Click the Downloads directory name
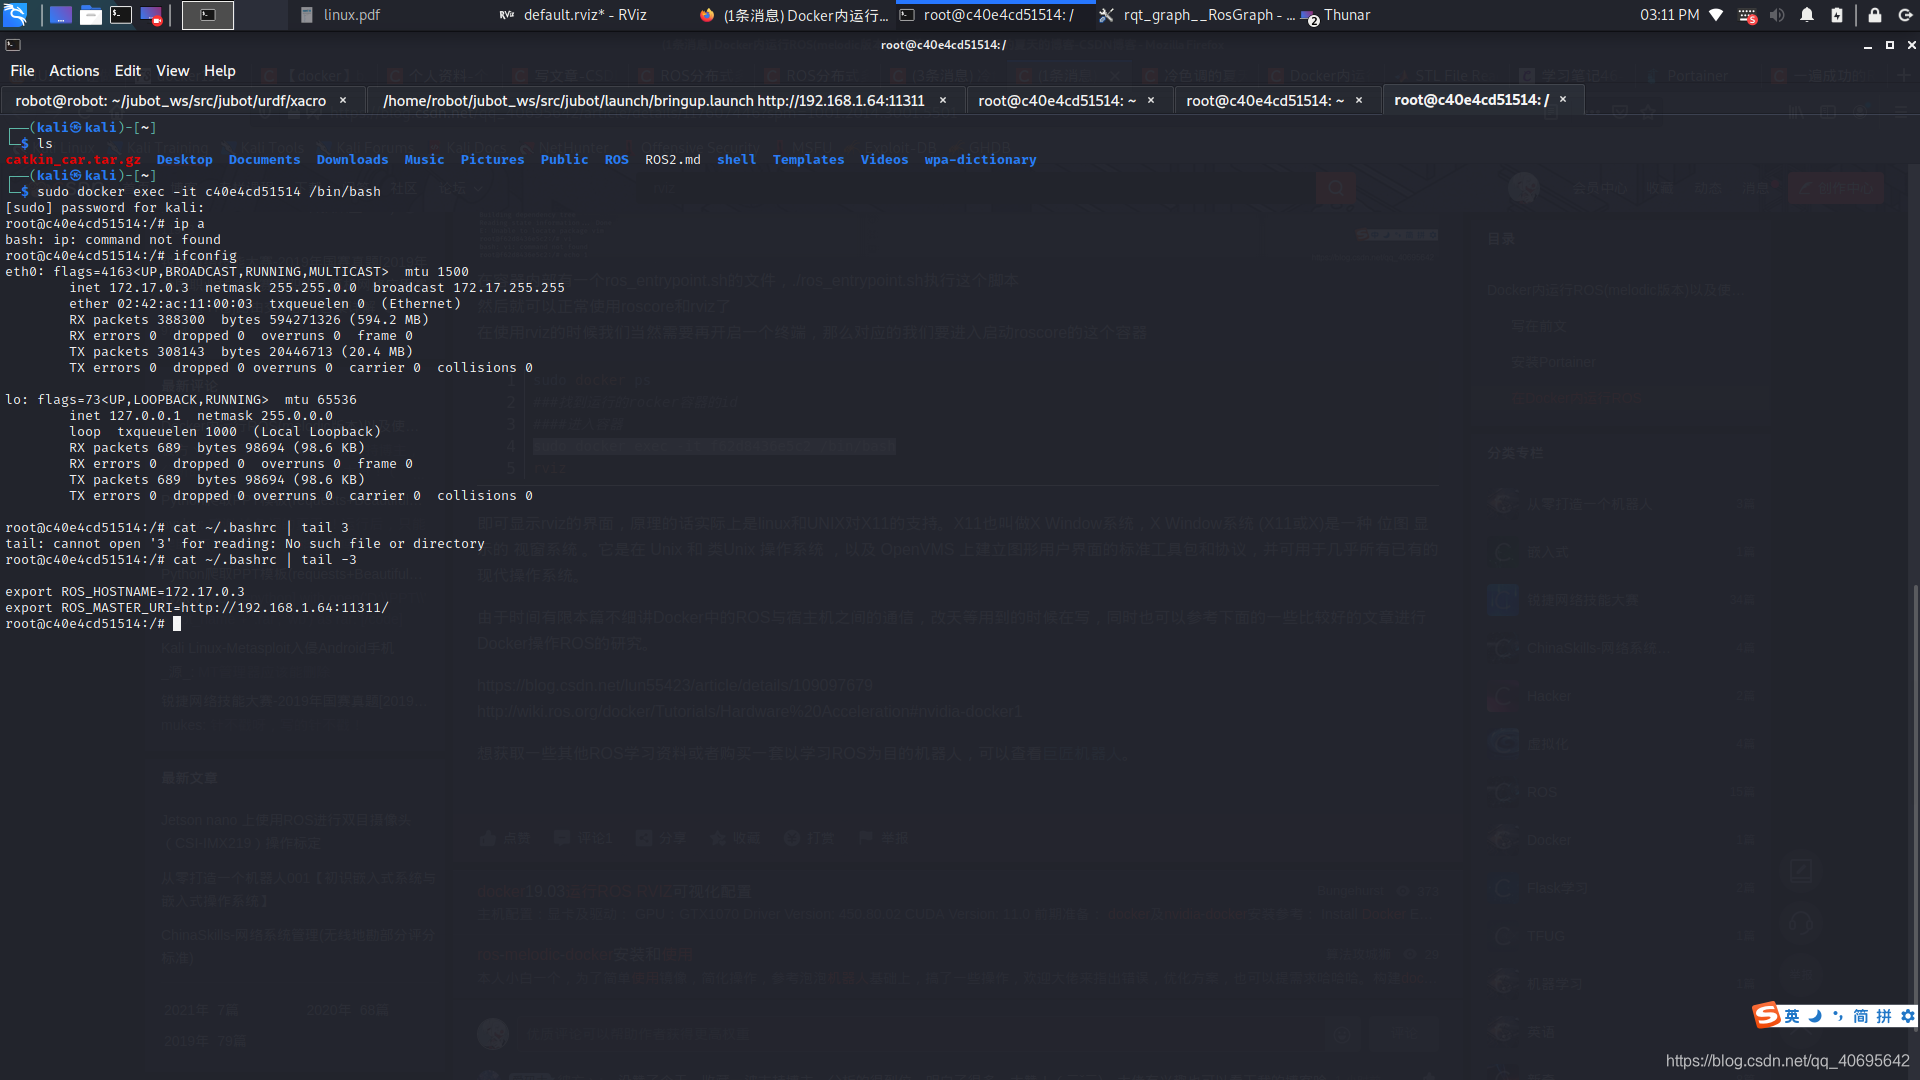Viewport: 1920px width, 1080px height. [352, 160]
